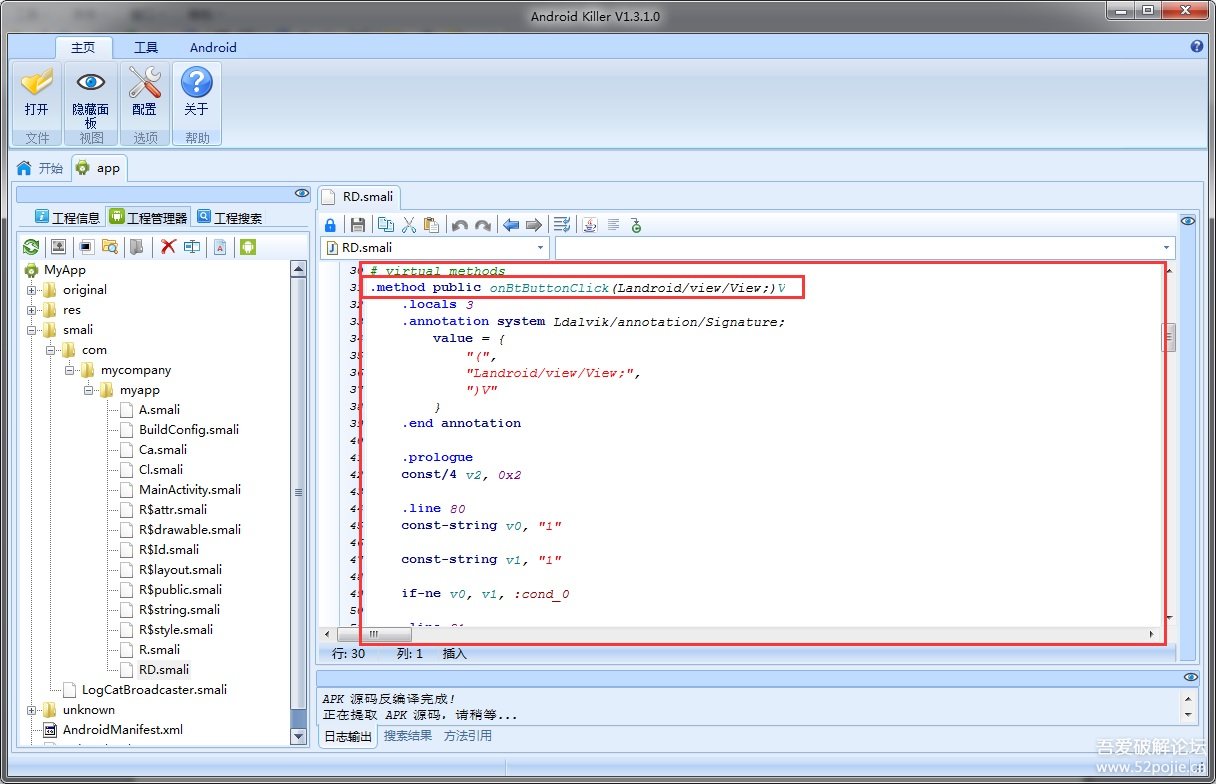This screenshot has width=1216, height=784.
Task: Click the undo arrow in editor toolbar
Action: (x=459, y=225)
